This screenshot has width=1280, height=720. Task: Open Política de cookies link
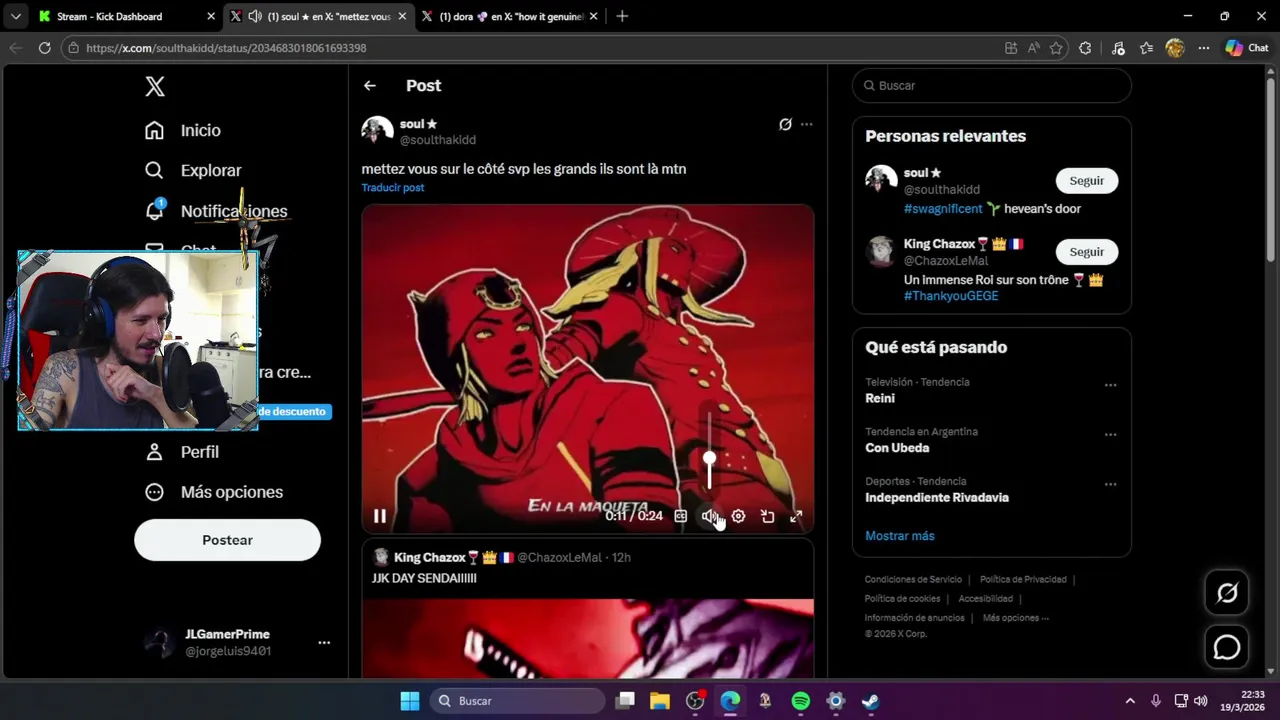point(902,598)
